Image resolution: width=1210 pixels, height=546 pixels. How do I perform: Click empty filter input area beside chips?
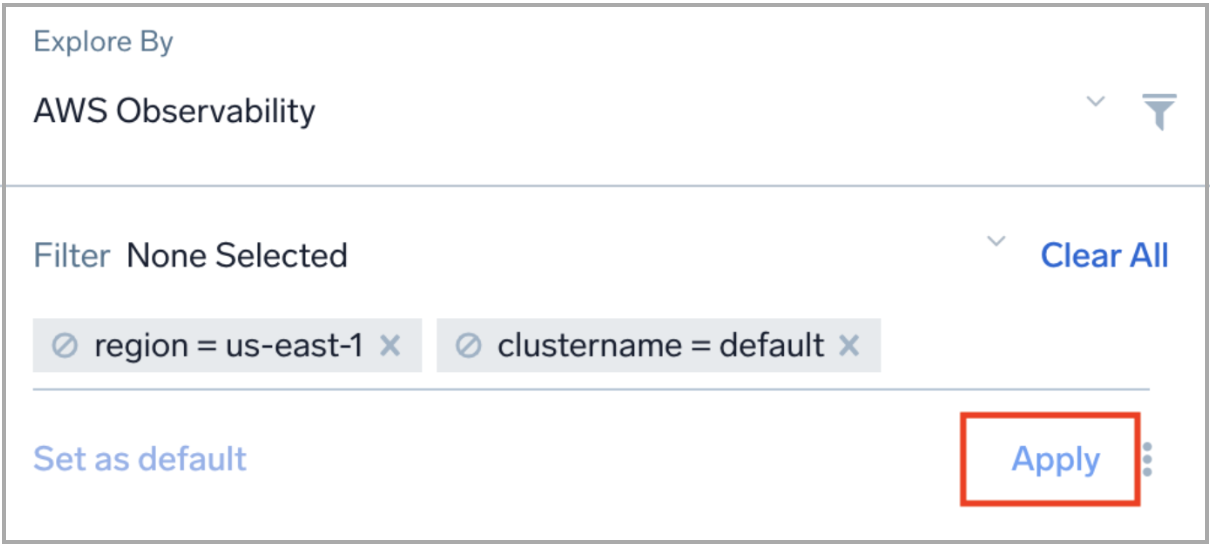point(1010,348)
